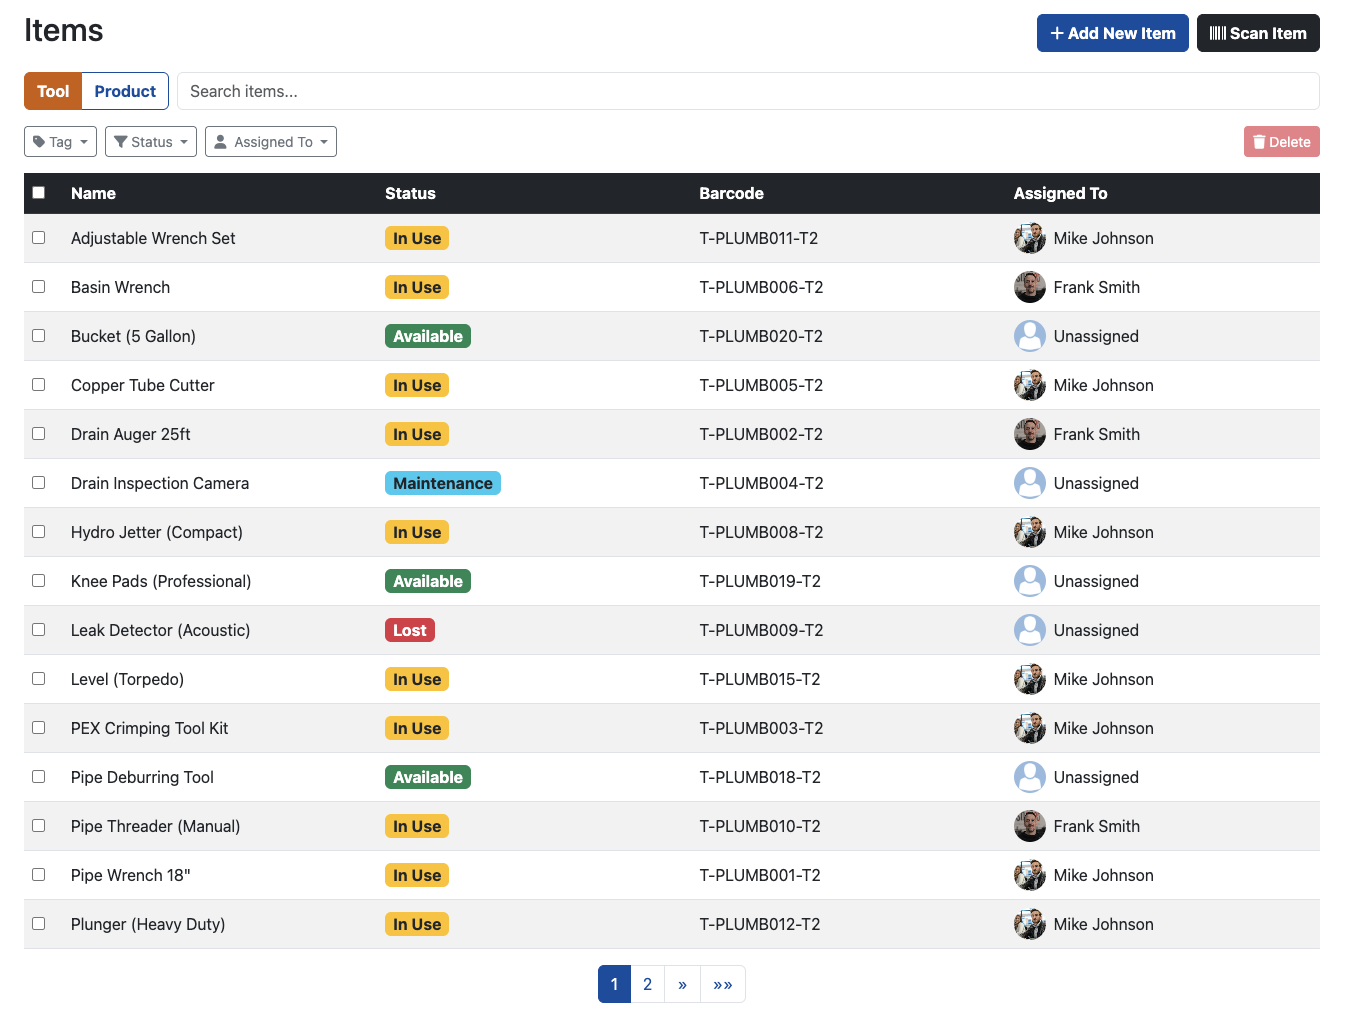1354x1022 pixels.
Task: Check the checkbox for Basin Wrench
Action: (x=39, y=286)
